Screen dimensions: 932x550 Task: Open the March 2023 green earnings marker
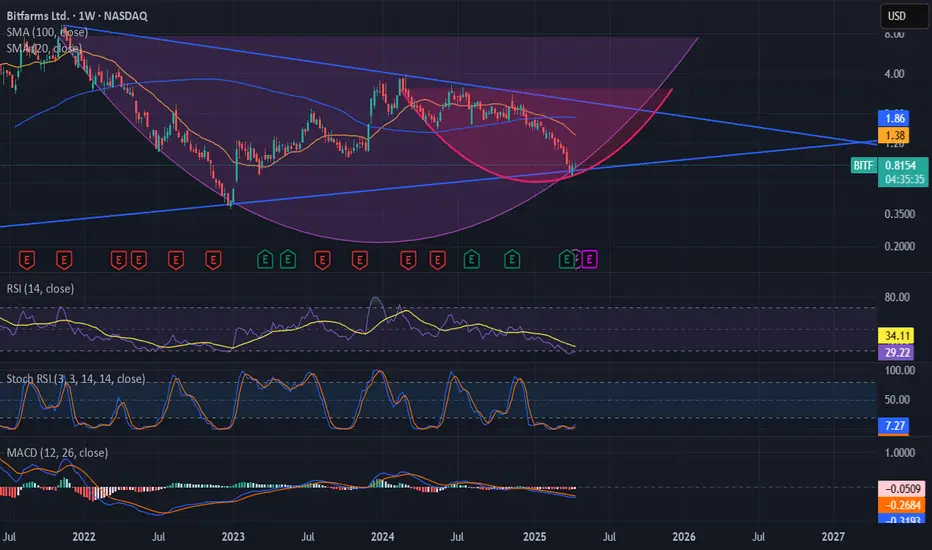265,259
